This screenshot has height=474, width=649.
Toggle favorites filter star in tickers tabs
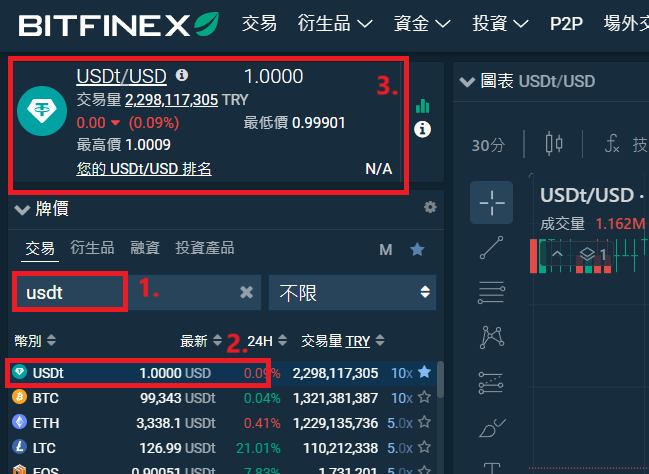tap(417, 249)
